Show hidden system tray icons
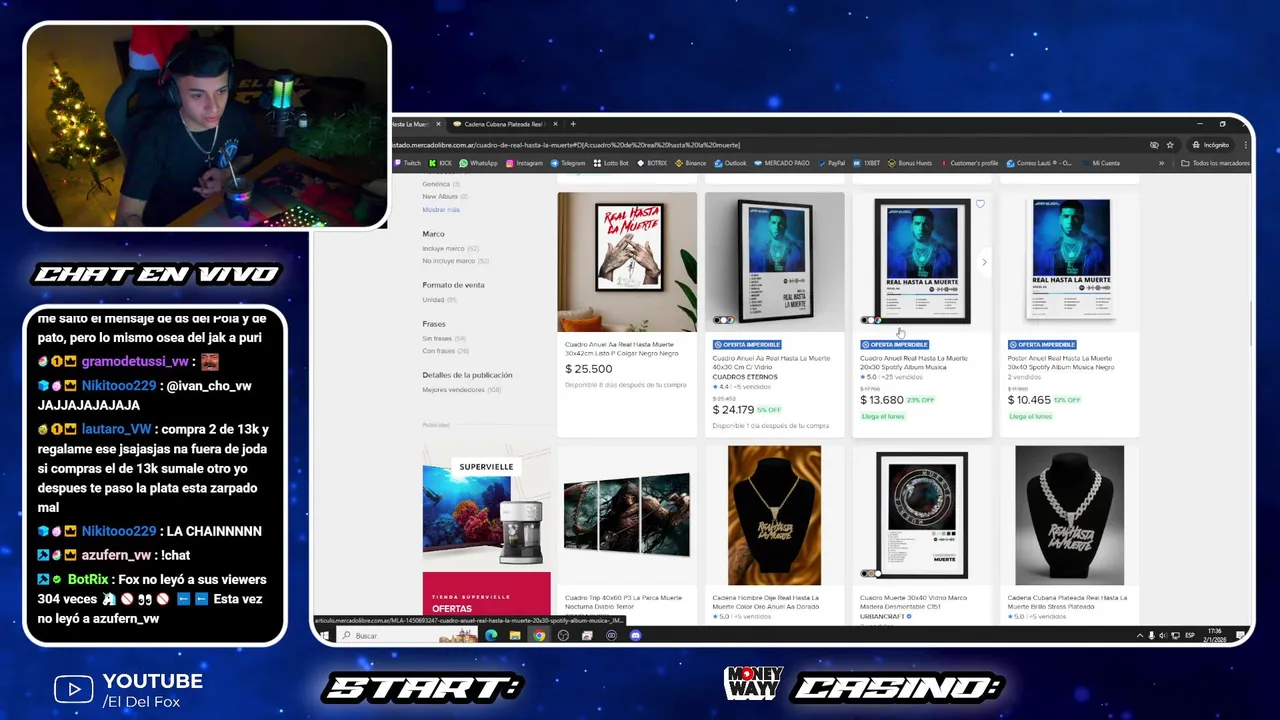 click(1140, 635)
